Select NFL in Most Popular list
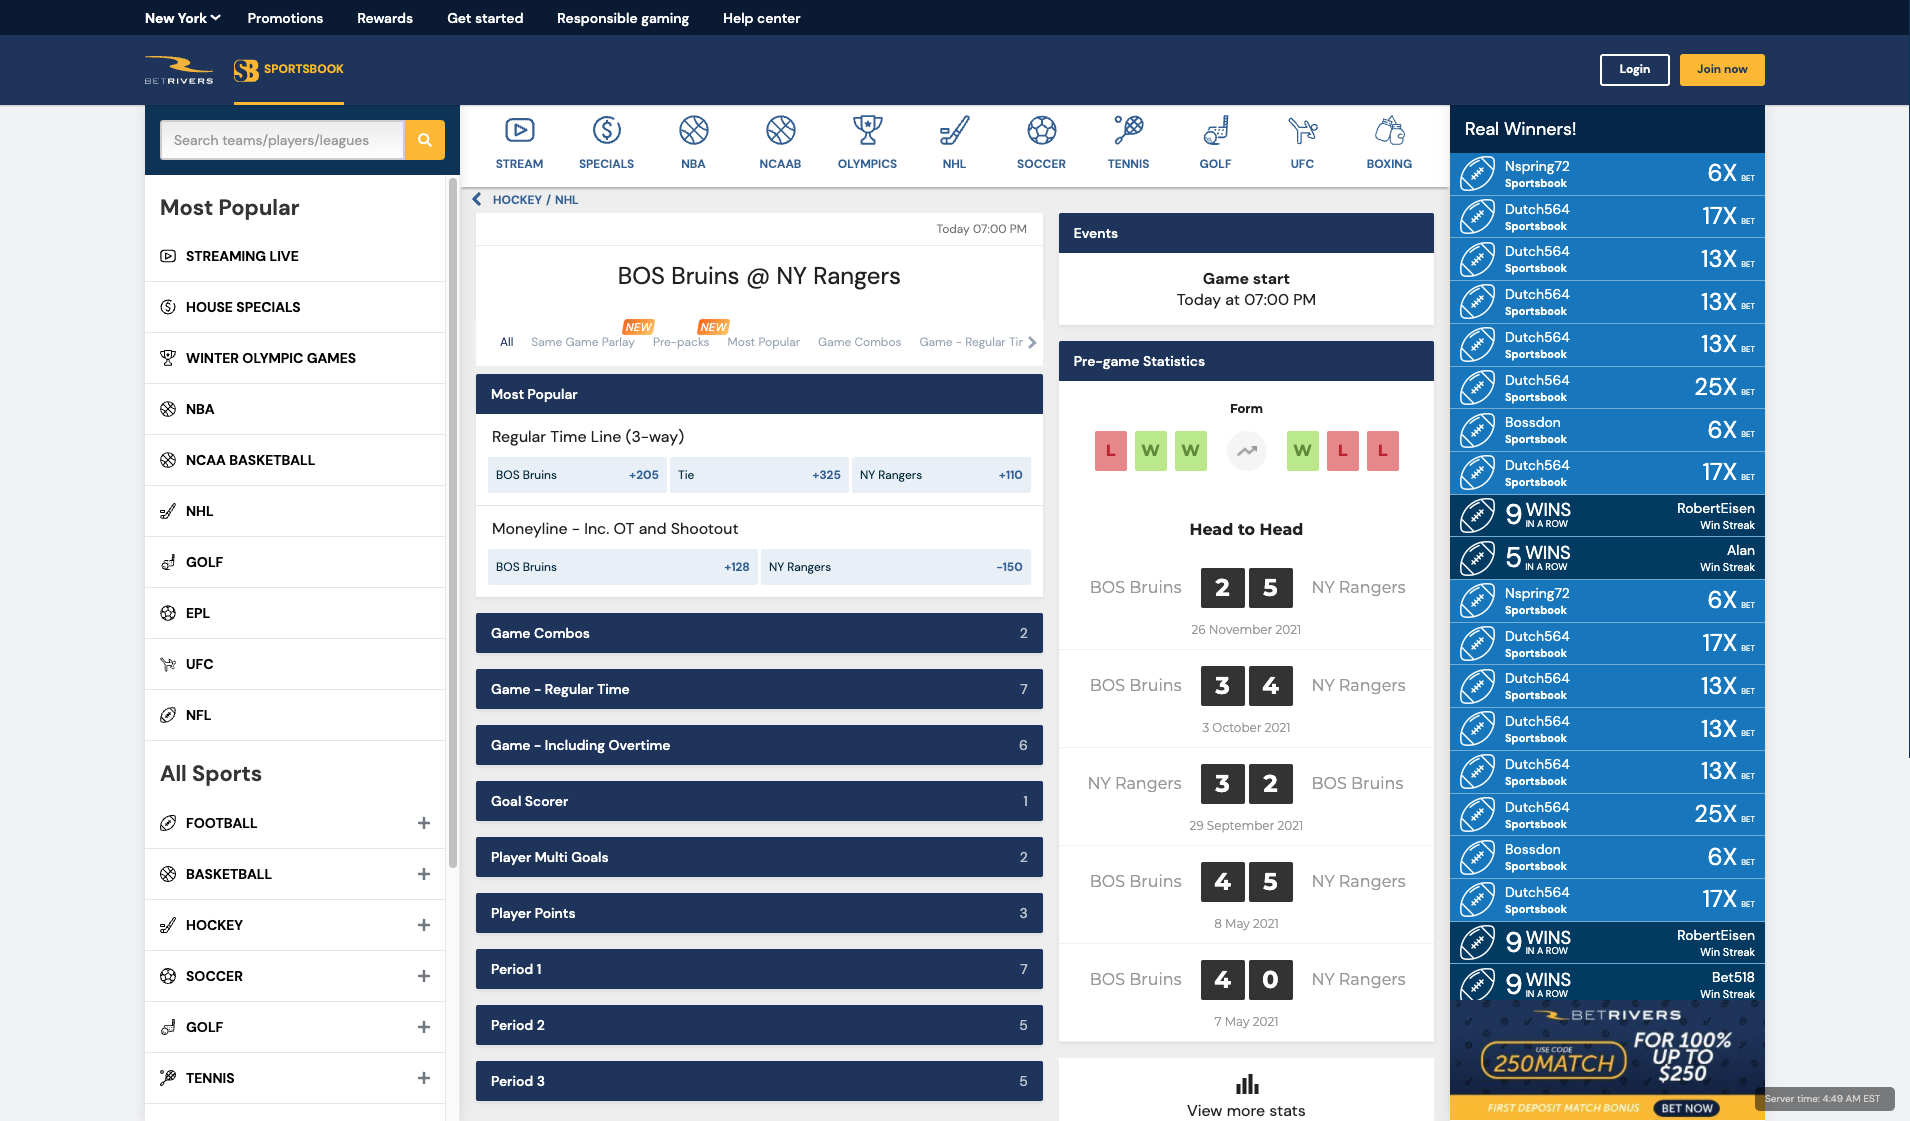 click(295, 715)
